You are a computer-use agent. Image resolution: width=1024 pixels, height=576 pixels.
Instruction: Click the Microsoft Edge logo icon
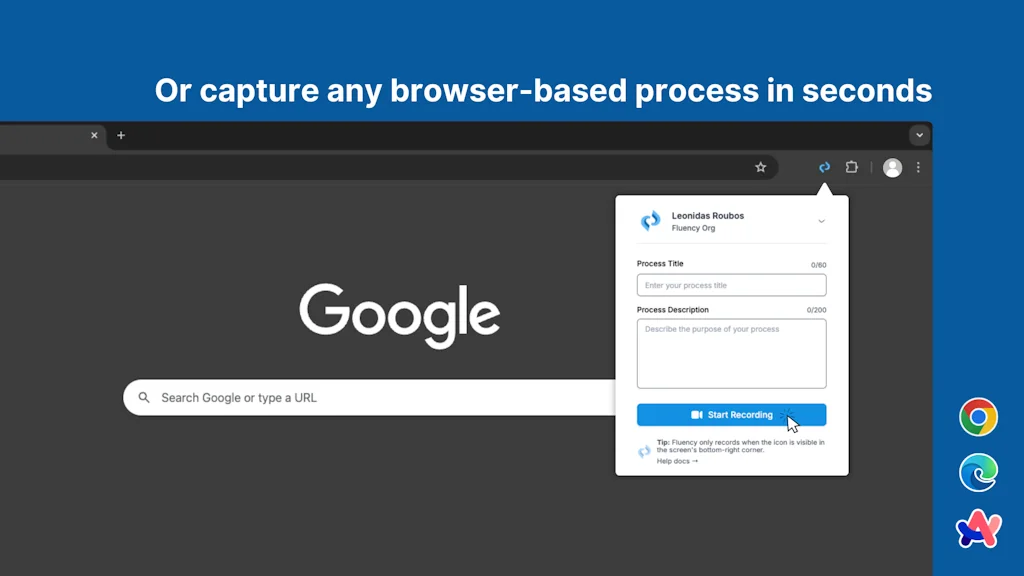pos(978,472)
